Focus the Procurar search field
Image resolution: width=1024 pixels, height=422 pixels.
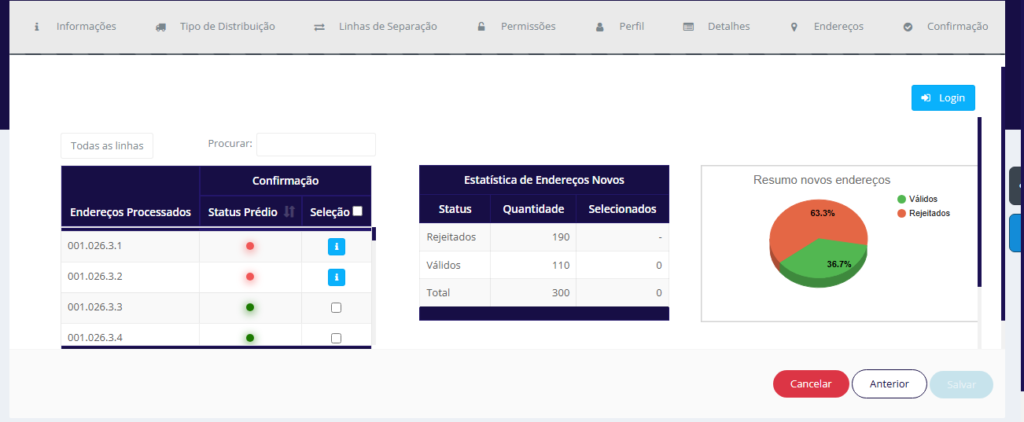pos(315,145)
